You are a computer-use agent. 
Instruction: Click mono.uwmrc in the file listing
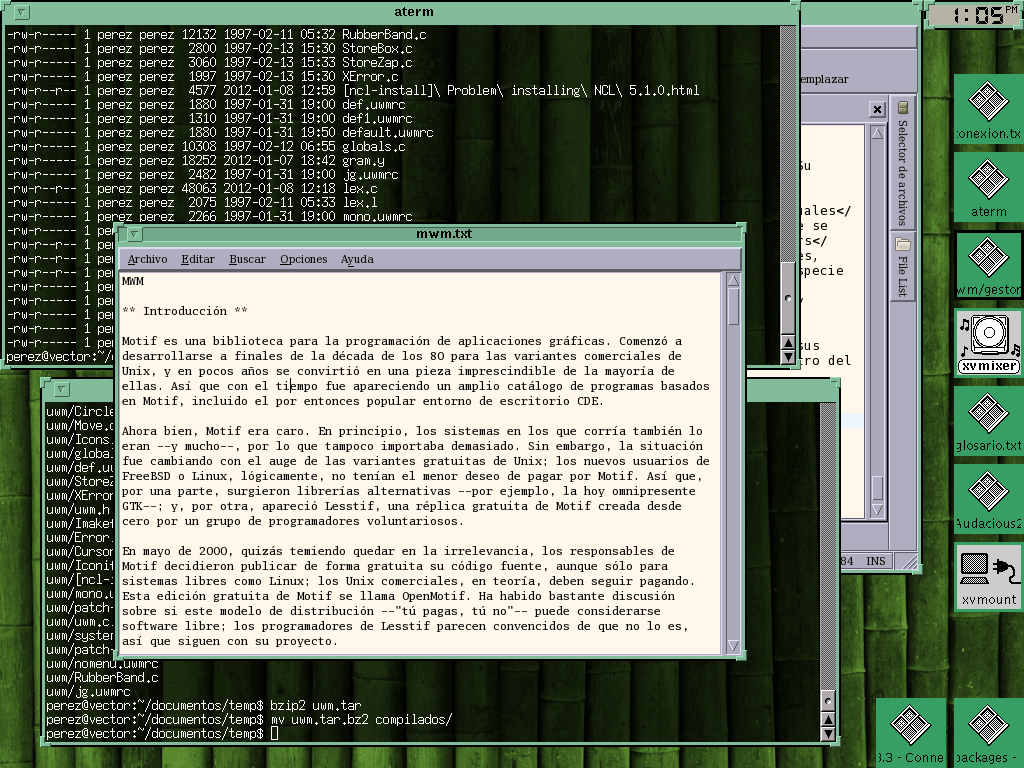coord(377,217)
